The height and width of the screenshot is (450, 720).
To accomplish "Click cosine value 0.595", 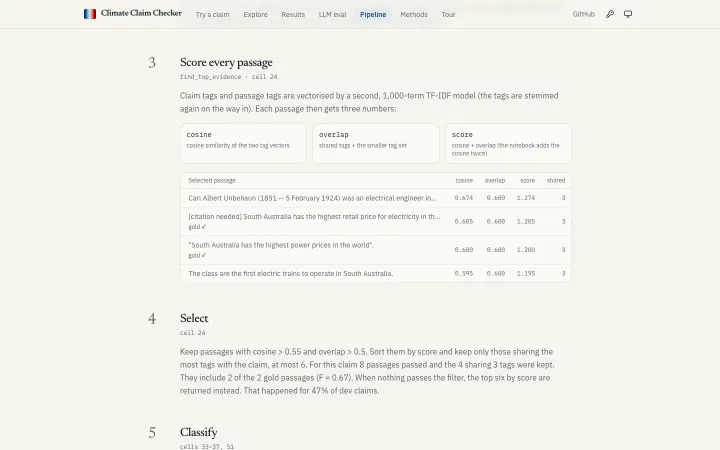I will pos(464,273).
